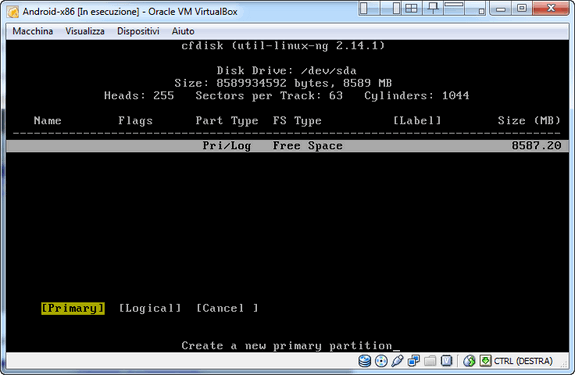The width and height of the screenshot is (575, 375).
Task: Open the network adapters status icon
Action: pos(414,361)
